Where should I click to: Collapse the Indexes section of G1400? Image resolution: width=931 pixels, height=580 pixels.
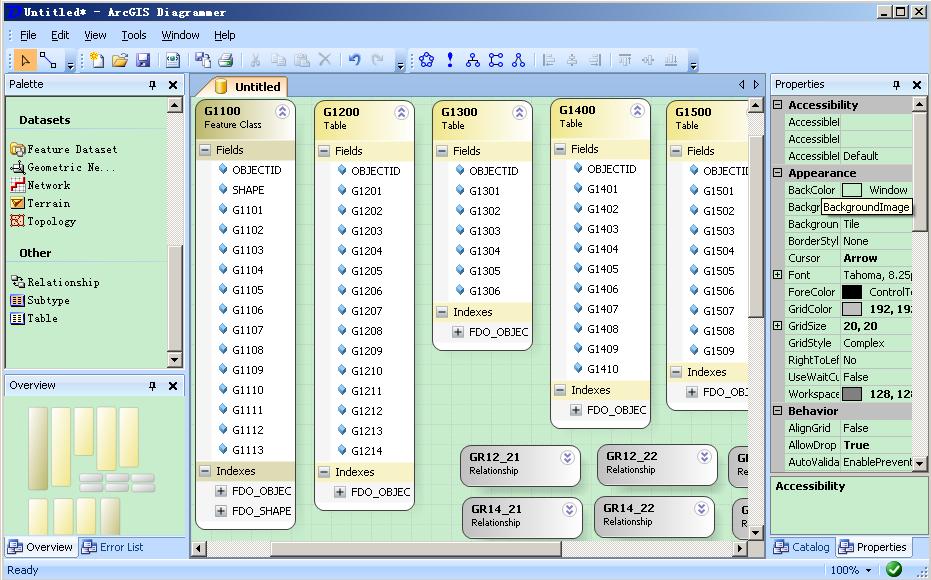(x=560, y=390)
